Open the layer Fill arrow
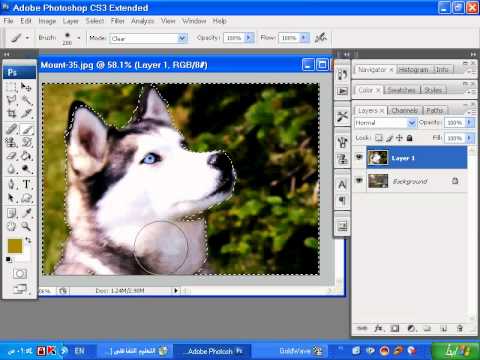Viewport: 480px width, 360px height. pyautogui.click(x=469, y=138)
